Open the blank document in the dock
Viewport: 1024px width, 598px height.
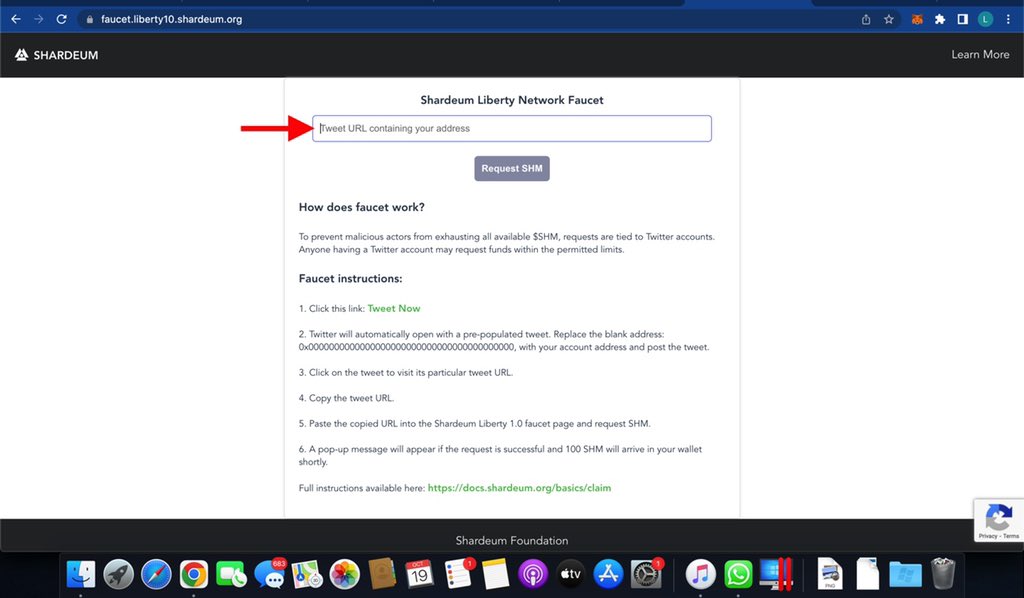point(868,574)
